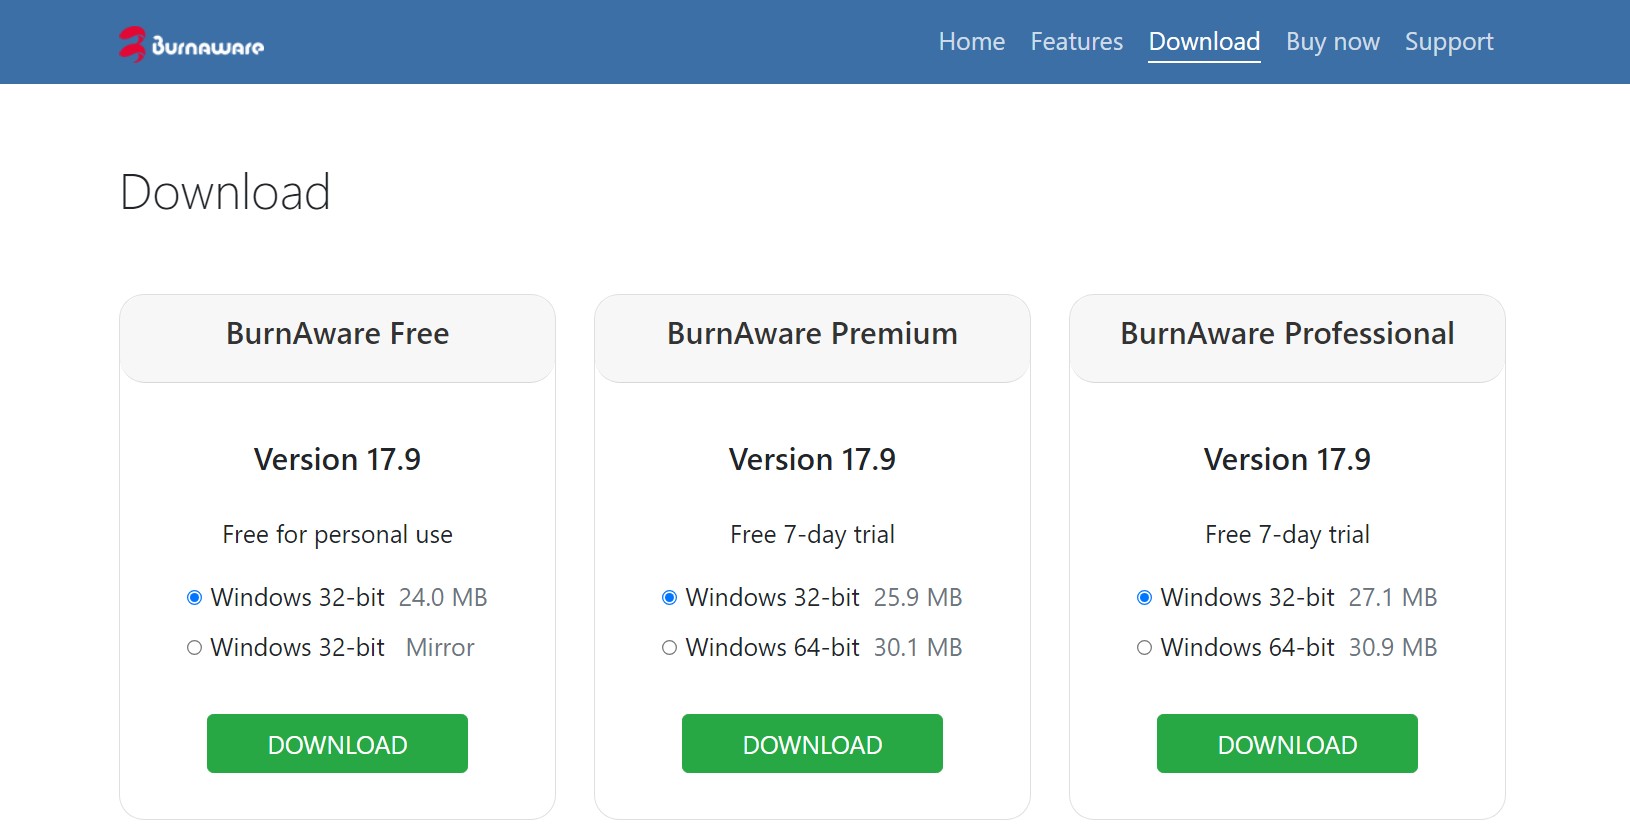Image resolution: width=1630 pixels, height=824 pixels.
Task: Click 'Free 7-day trial' under Premium
Action: point(812,535)
